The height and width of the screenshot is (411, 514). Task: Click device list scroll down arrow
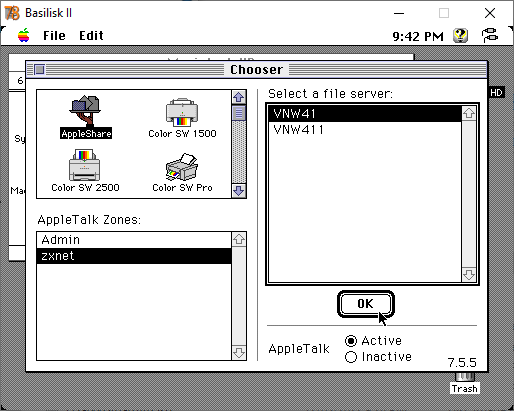coord(239,191)
